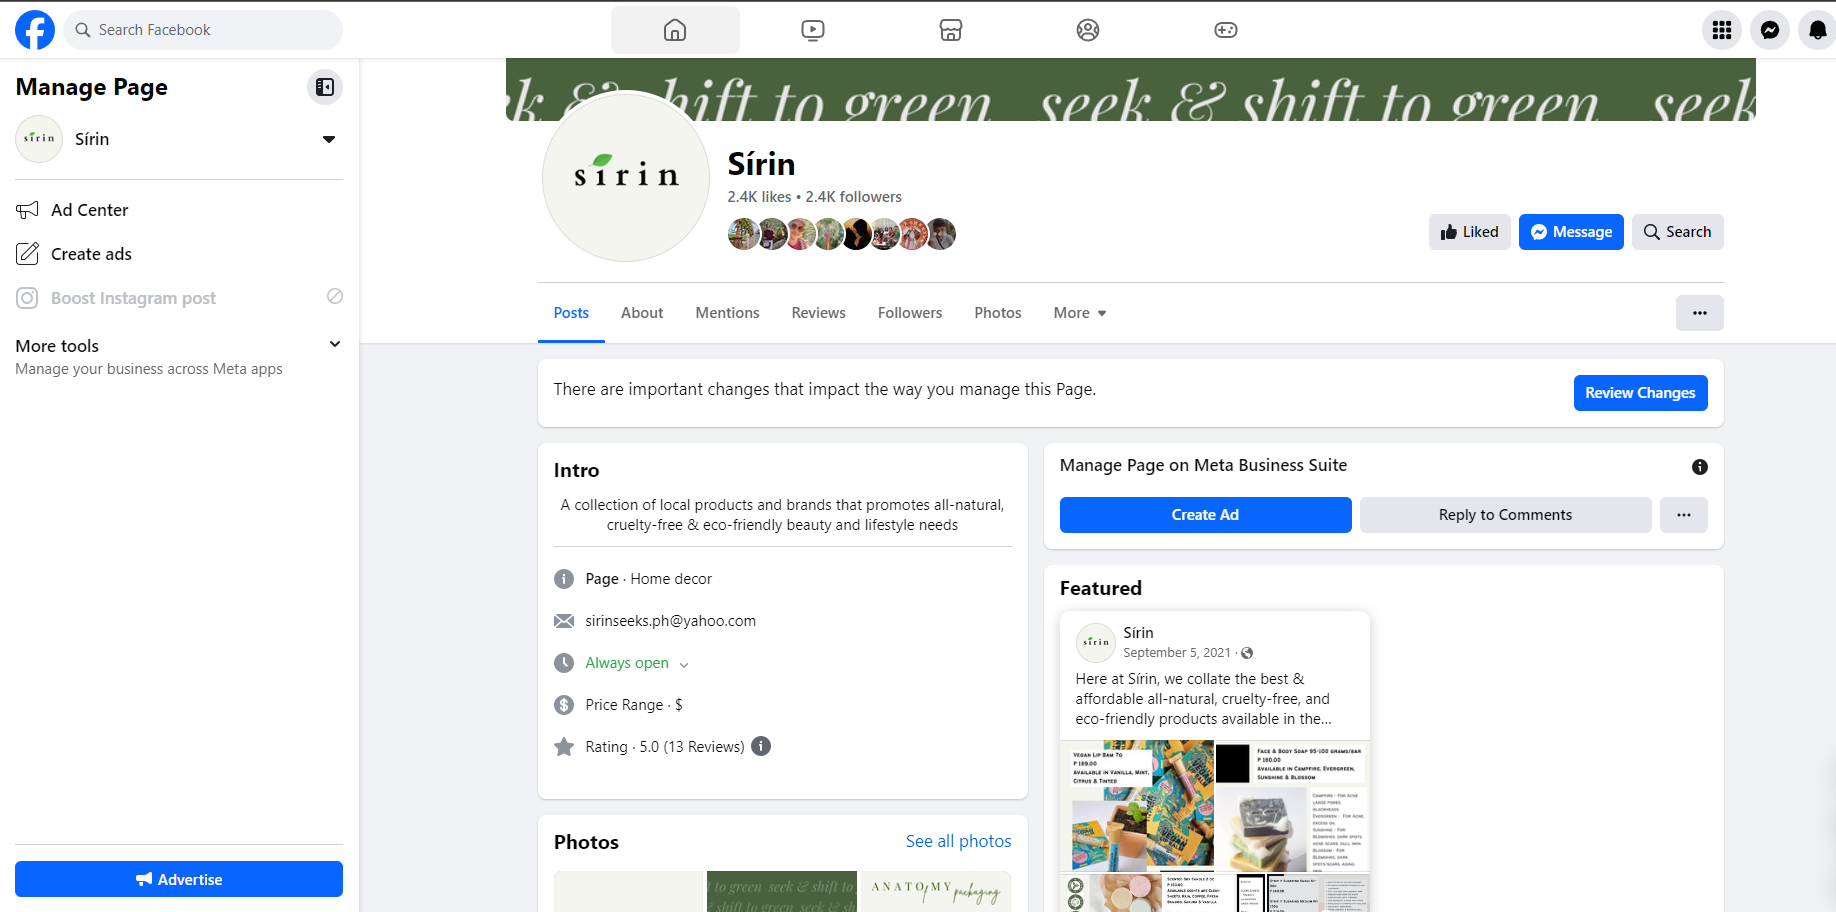Open the Notifications bell icon

pos(1817,30)
